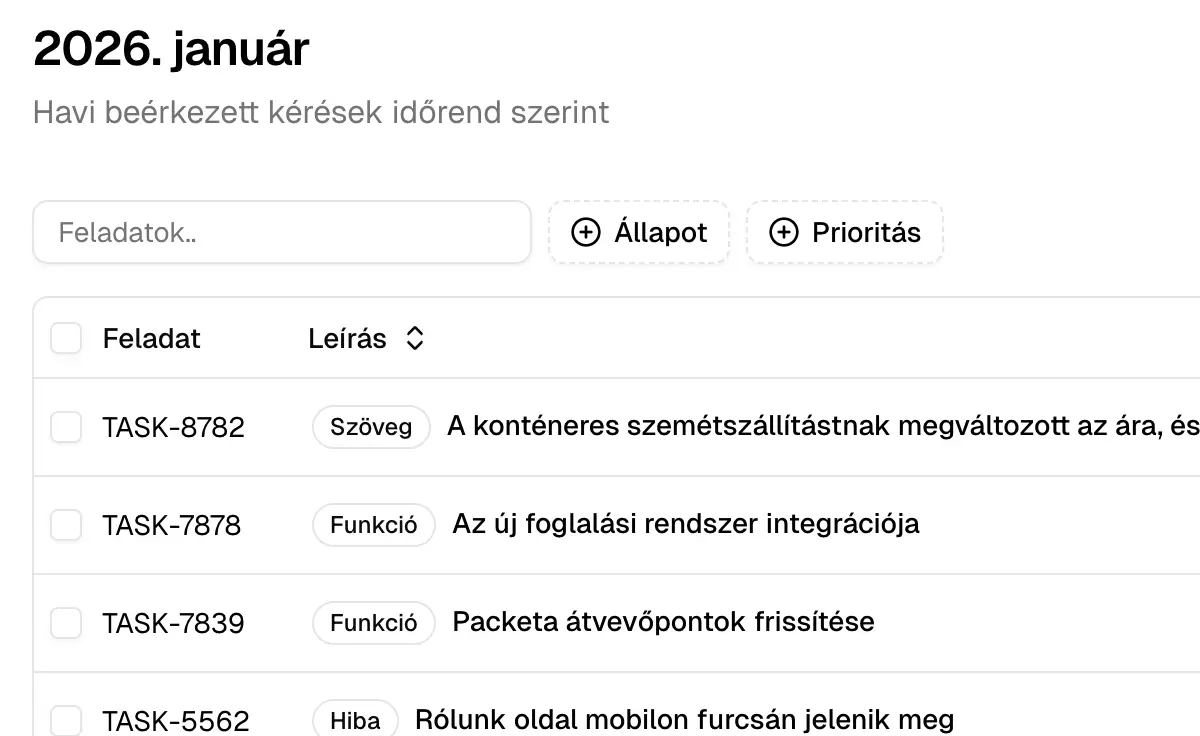The height and width of the screenshot is (736, 1200).
Task: Click the plus icon in Állapot filter
Action: point(585,233)
